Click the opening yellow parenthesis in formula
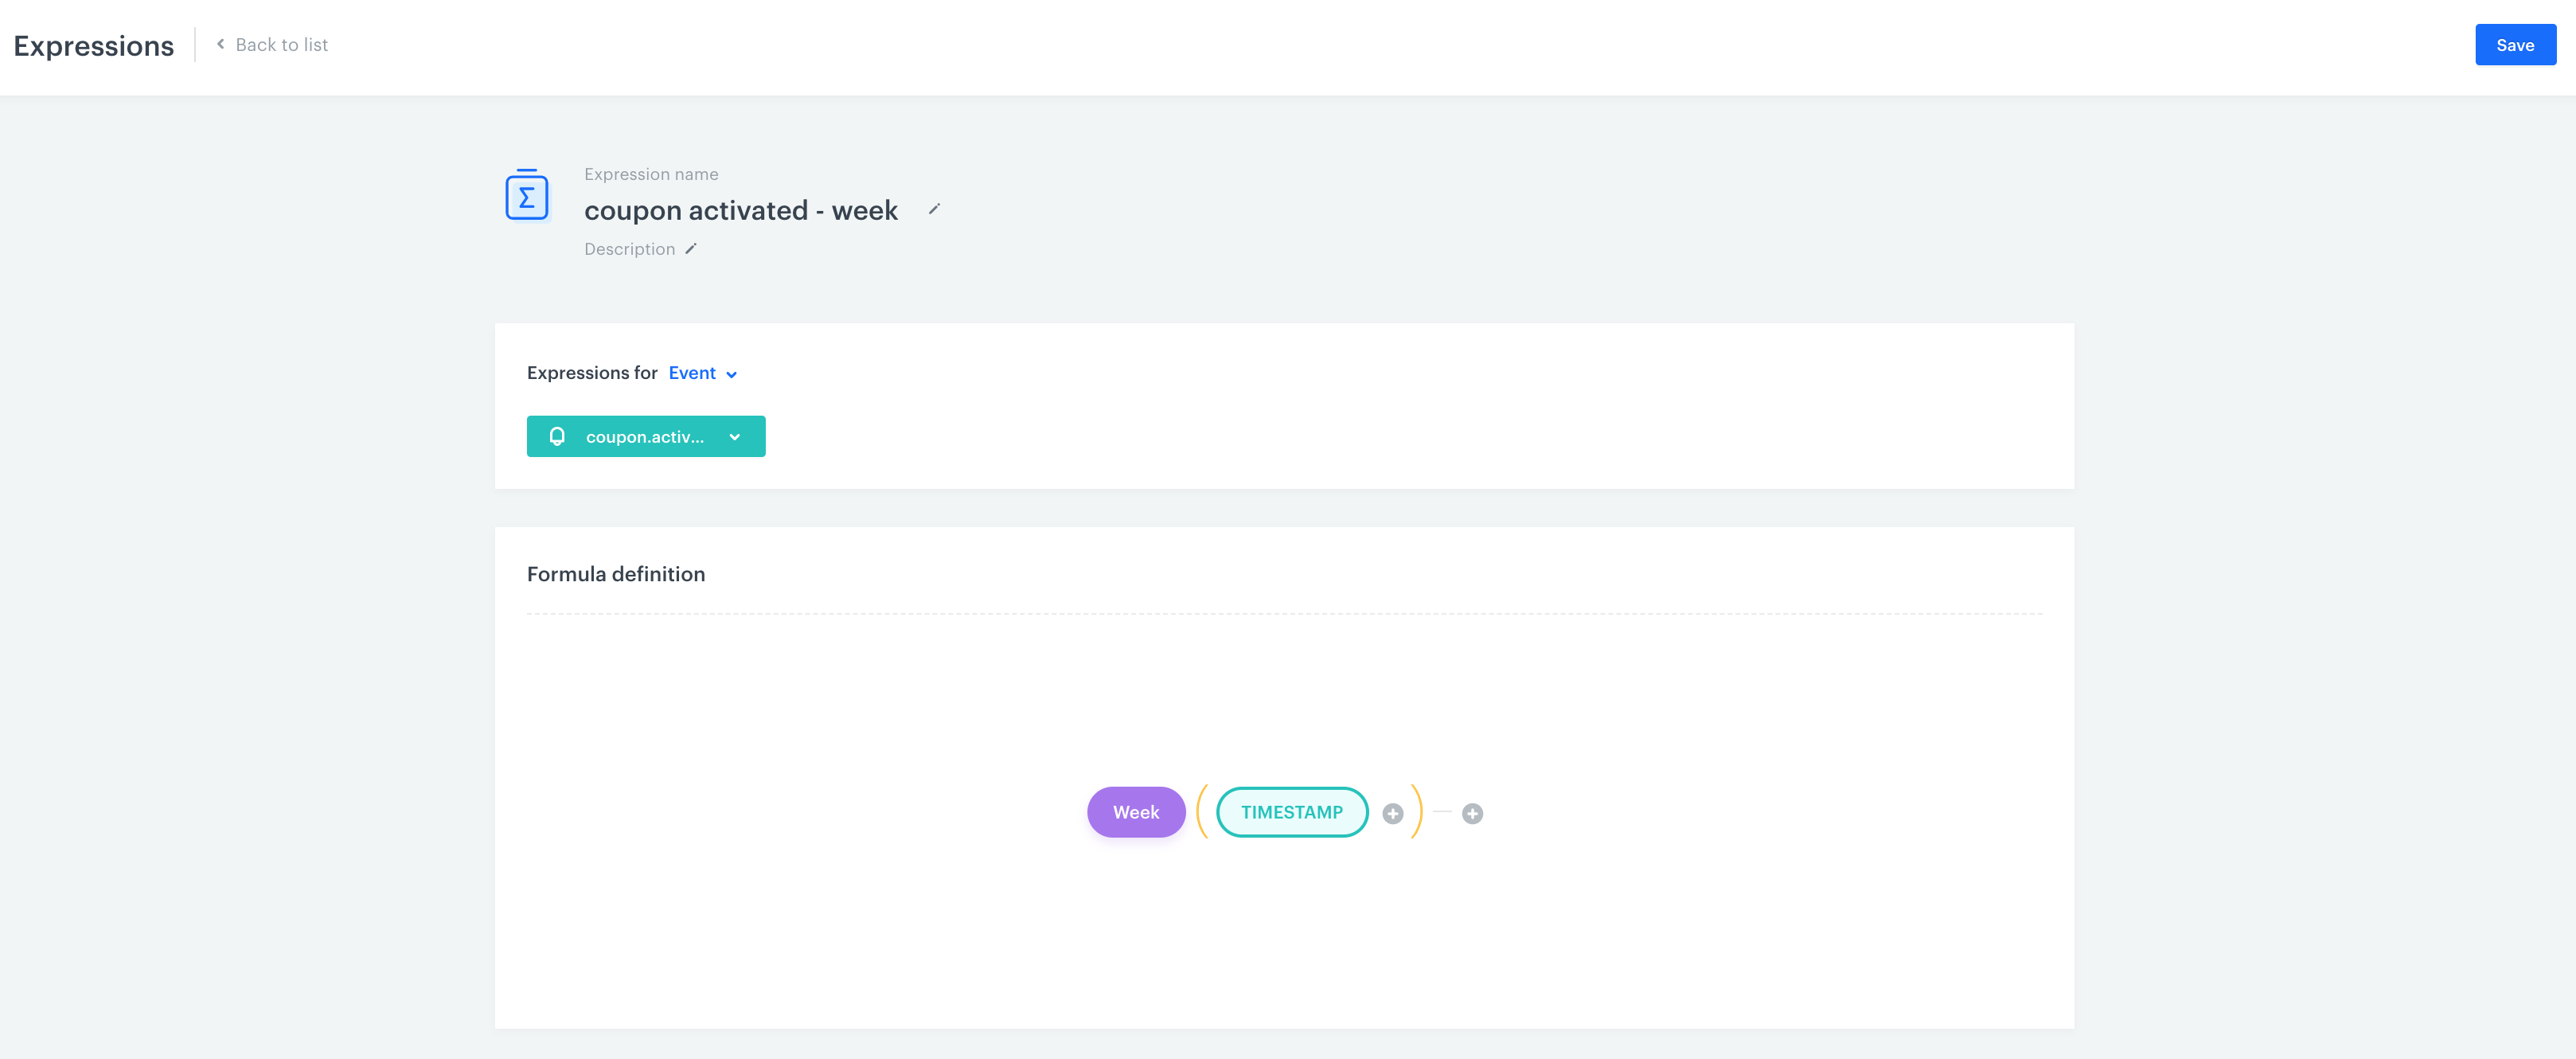The width and height of the screenshot is (2576, 1059). point(1203,812)
